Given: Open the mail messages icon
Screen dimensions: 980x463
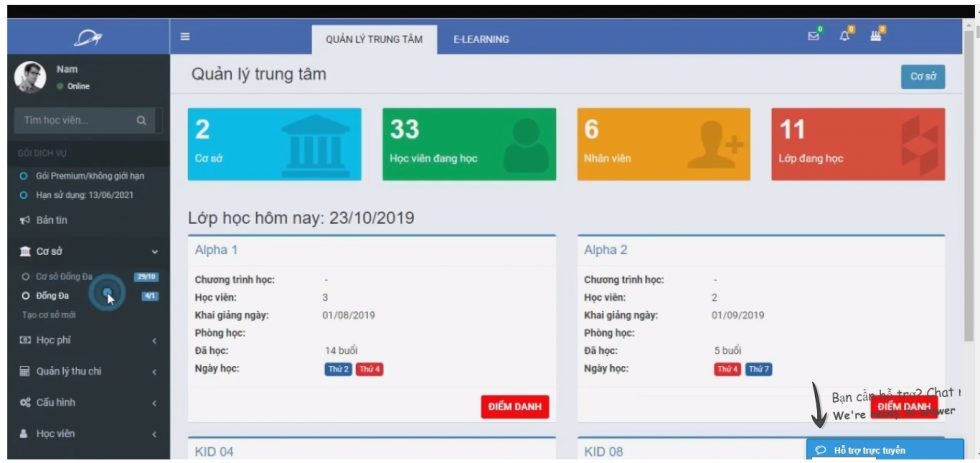Looking at the screenshot, I should click(x=813, y=36).
